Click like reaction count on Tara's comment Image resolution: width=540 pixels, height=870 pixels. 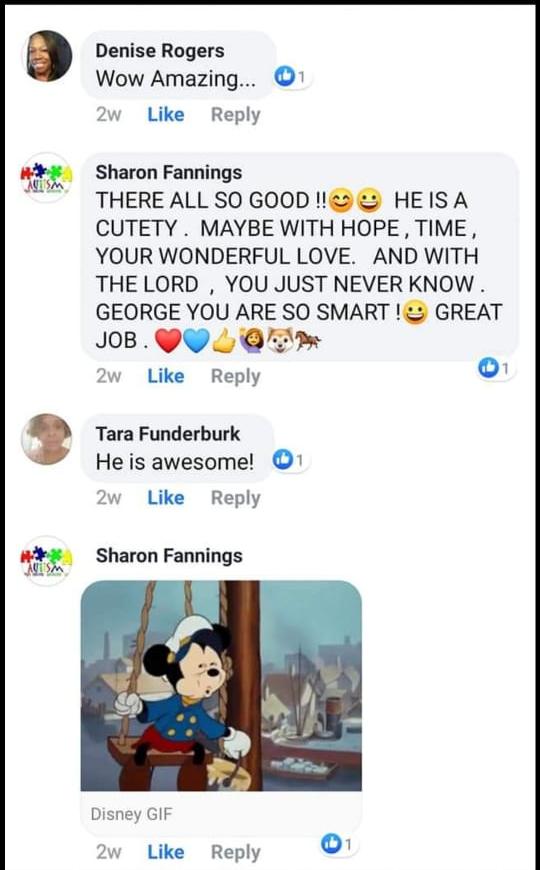pos(290,460)
